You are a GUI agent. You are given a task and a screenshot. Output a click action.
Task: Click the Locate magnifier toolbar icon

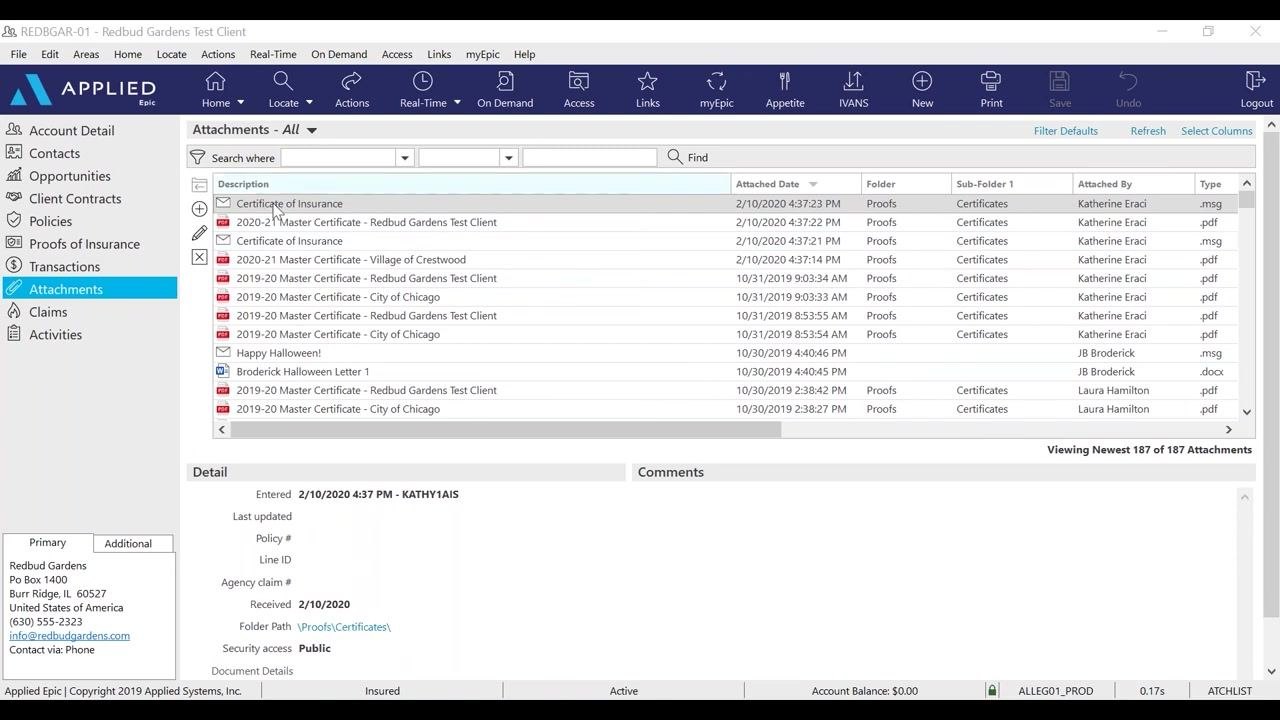(x=283, y=82)
